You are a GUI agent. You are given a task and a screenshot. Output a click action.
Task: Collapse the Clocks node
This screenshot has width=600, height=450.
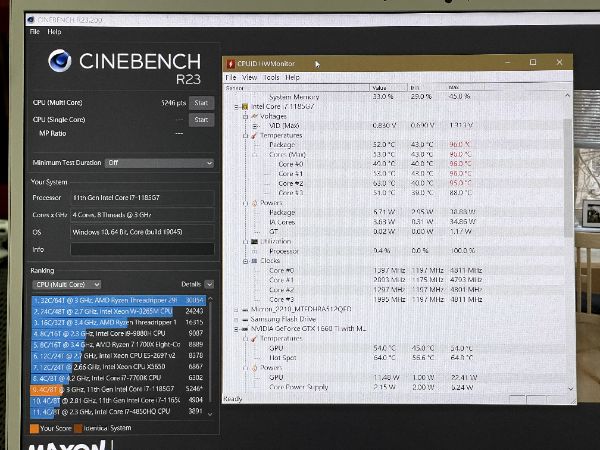(x=245, y=261)
